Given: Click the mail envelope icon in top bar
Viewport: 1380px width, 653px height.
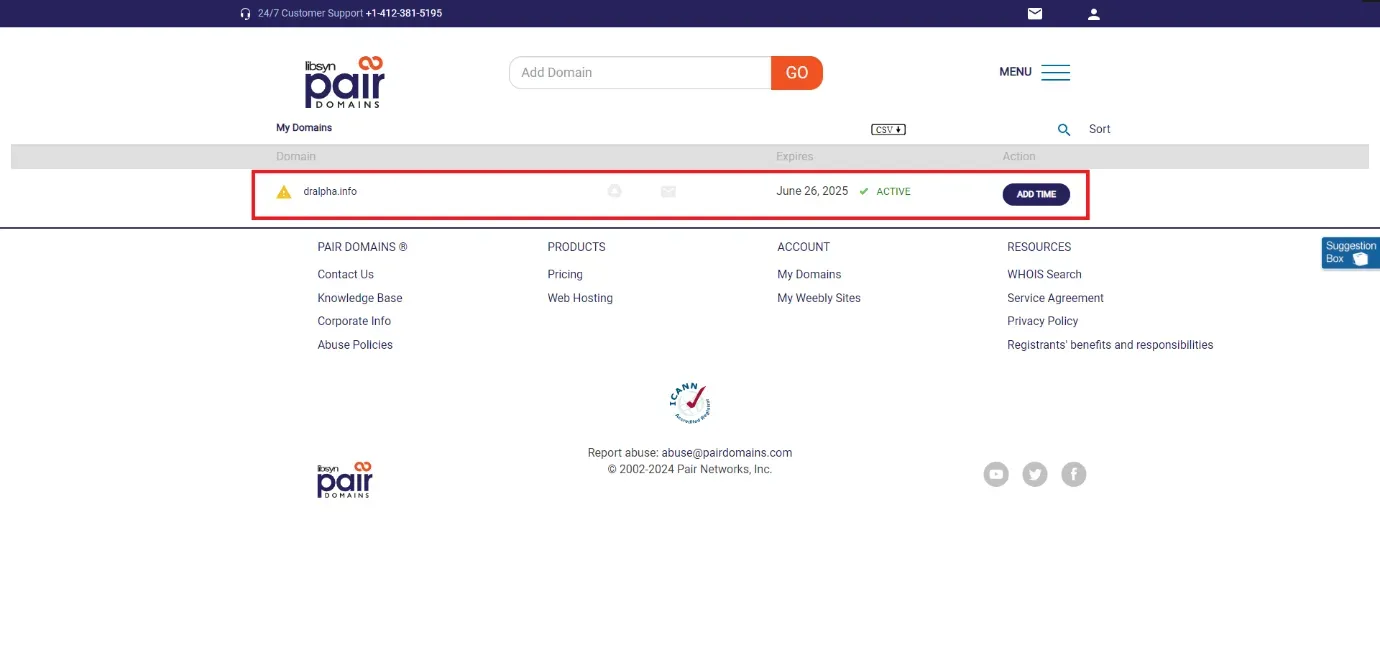Looking at the screenshot, I should coord(1035,14).
